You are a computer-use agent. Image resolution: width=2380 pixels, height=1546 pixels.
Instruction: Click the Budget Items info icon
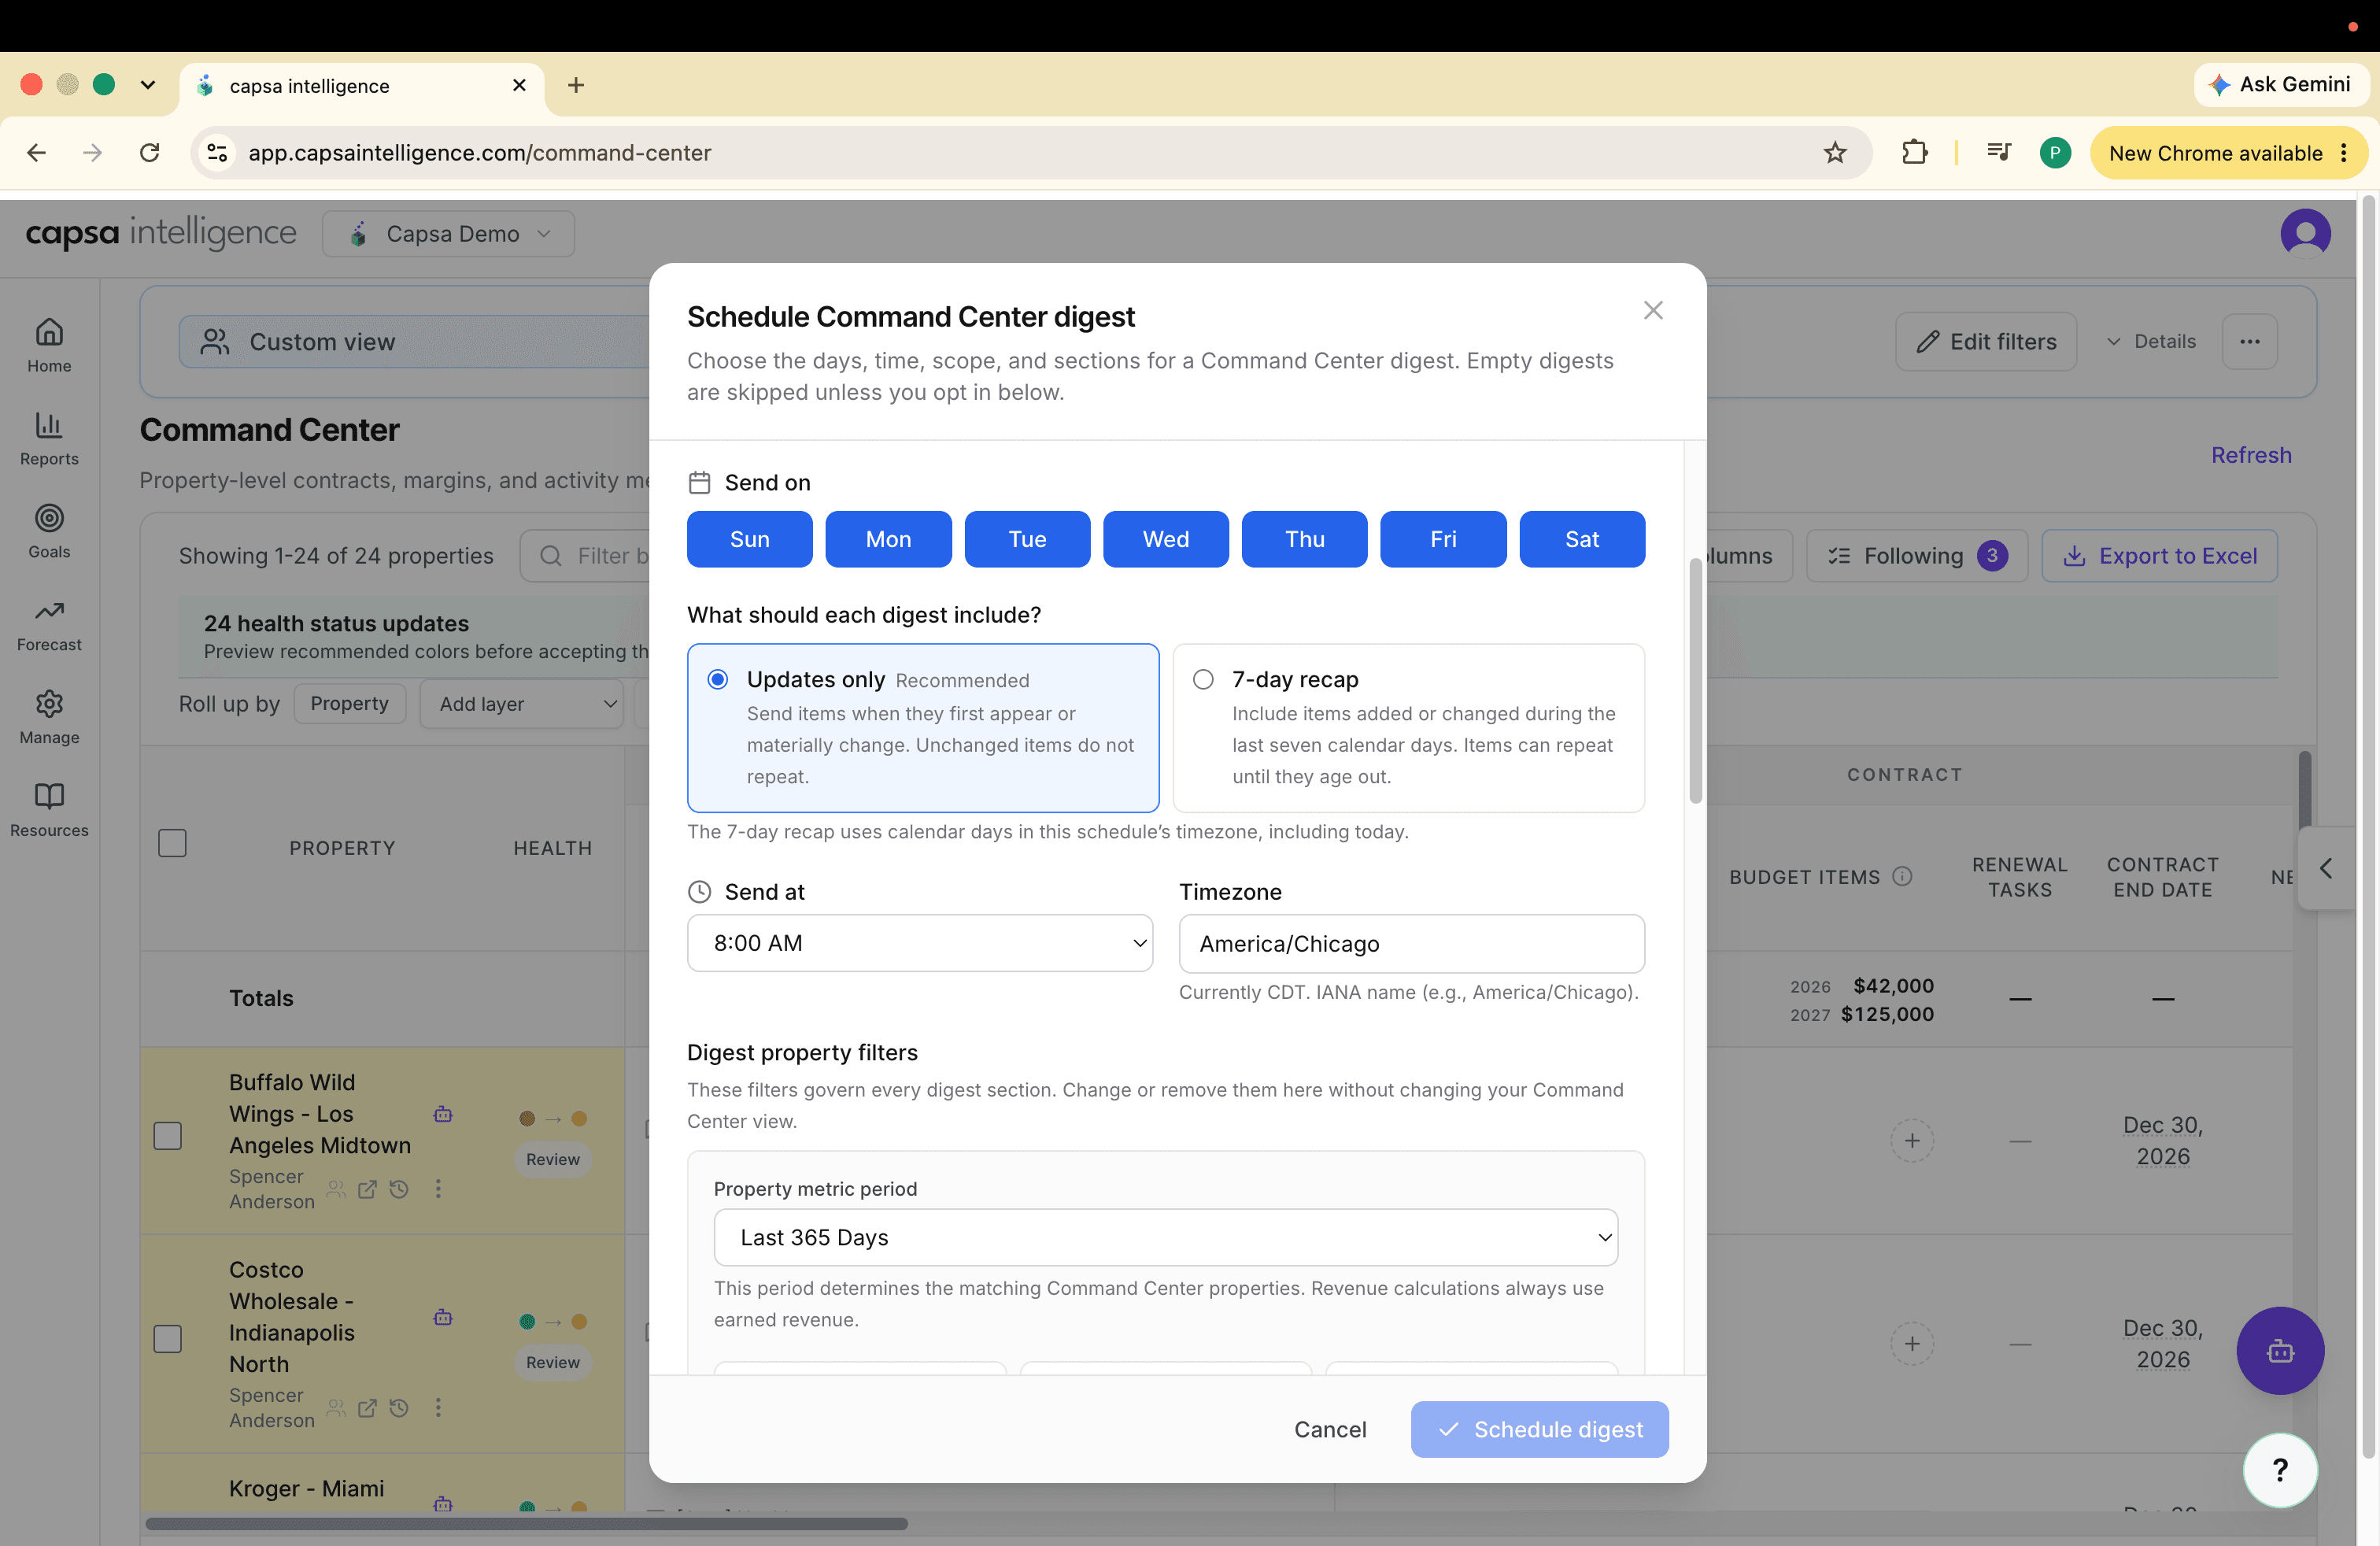pos(1903,876)
